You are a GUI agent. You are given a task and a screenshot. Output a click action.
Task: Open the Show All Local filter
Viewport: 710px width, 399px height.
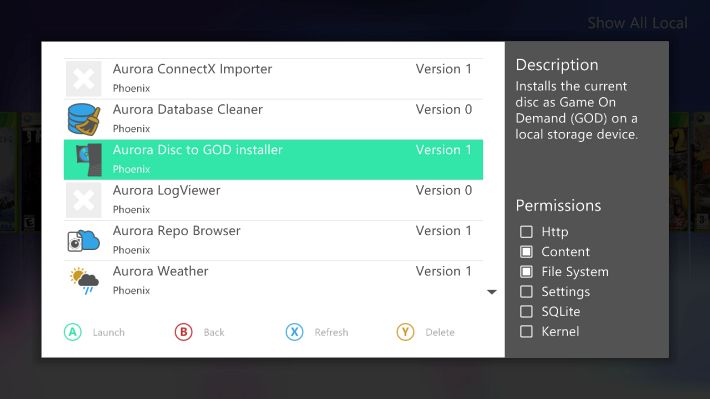637,23
